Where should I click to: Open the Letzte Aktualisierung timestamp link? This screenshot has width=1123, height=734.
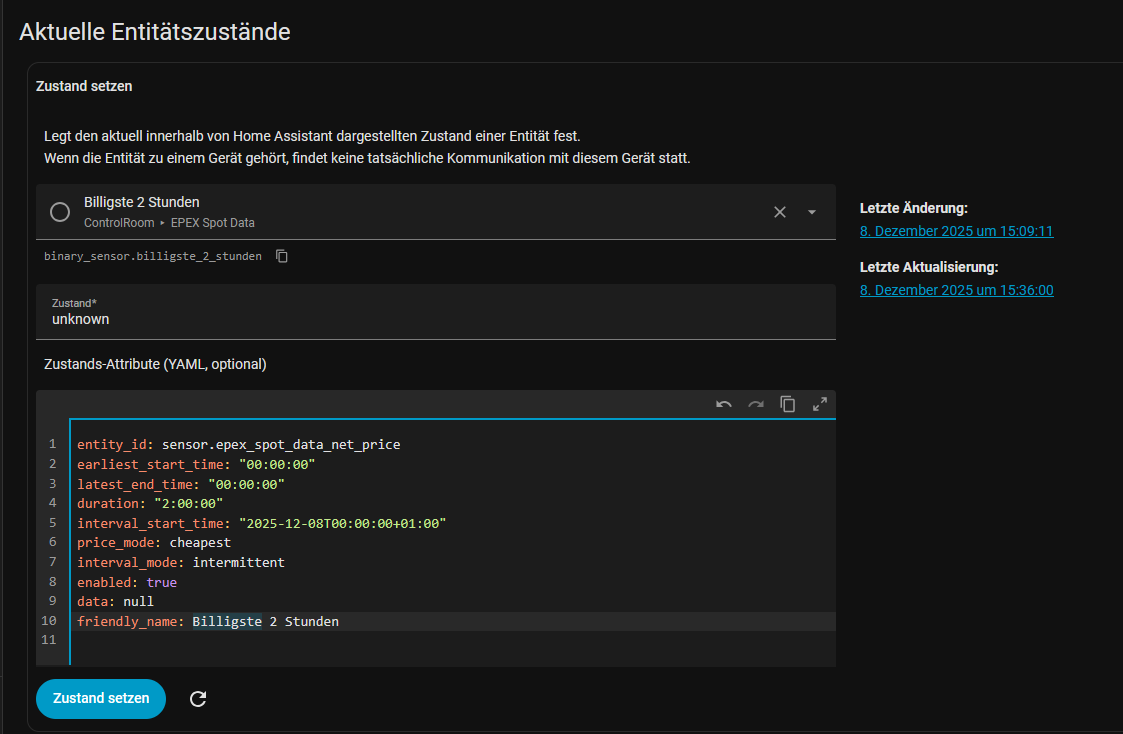point(956,291)
